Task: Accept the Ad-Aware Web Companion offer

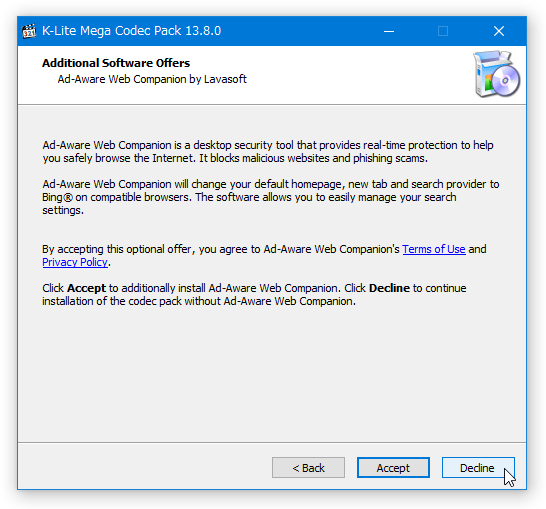Action: click(x=393, y=468)
